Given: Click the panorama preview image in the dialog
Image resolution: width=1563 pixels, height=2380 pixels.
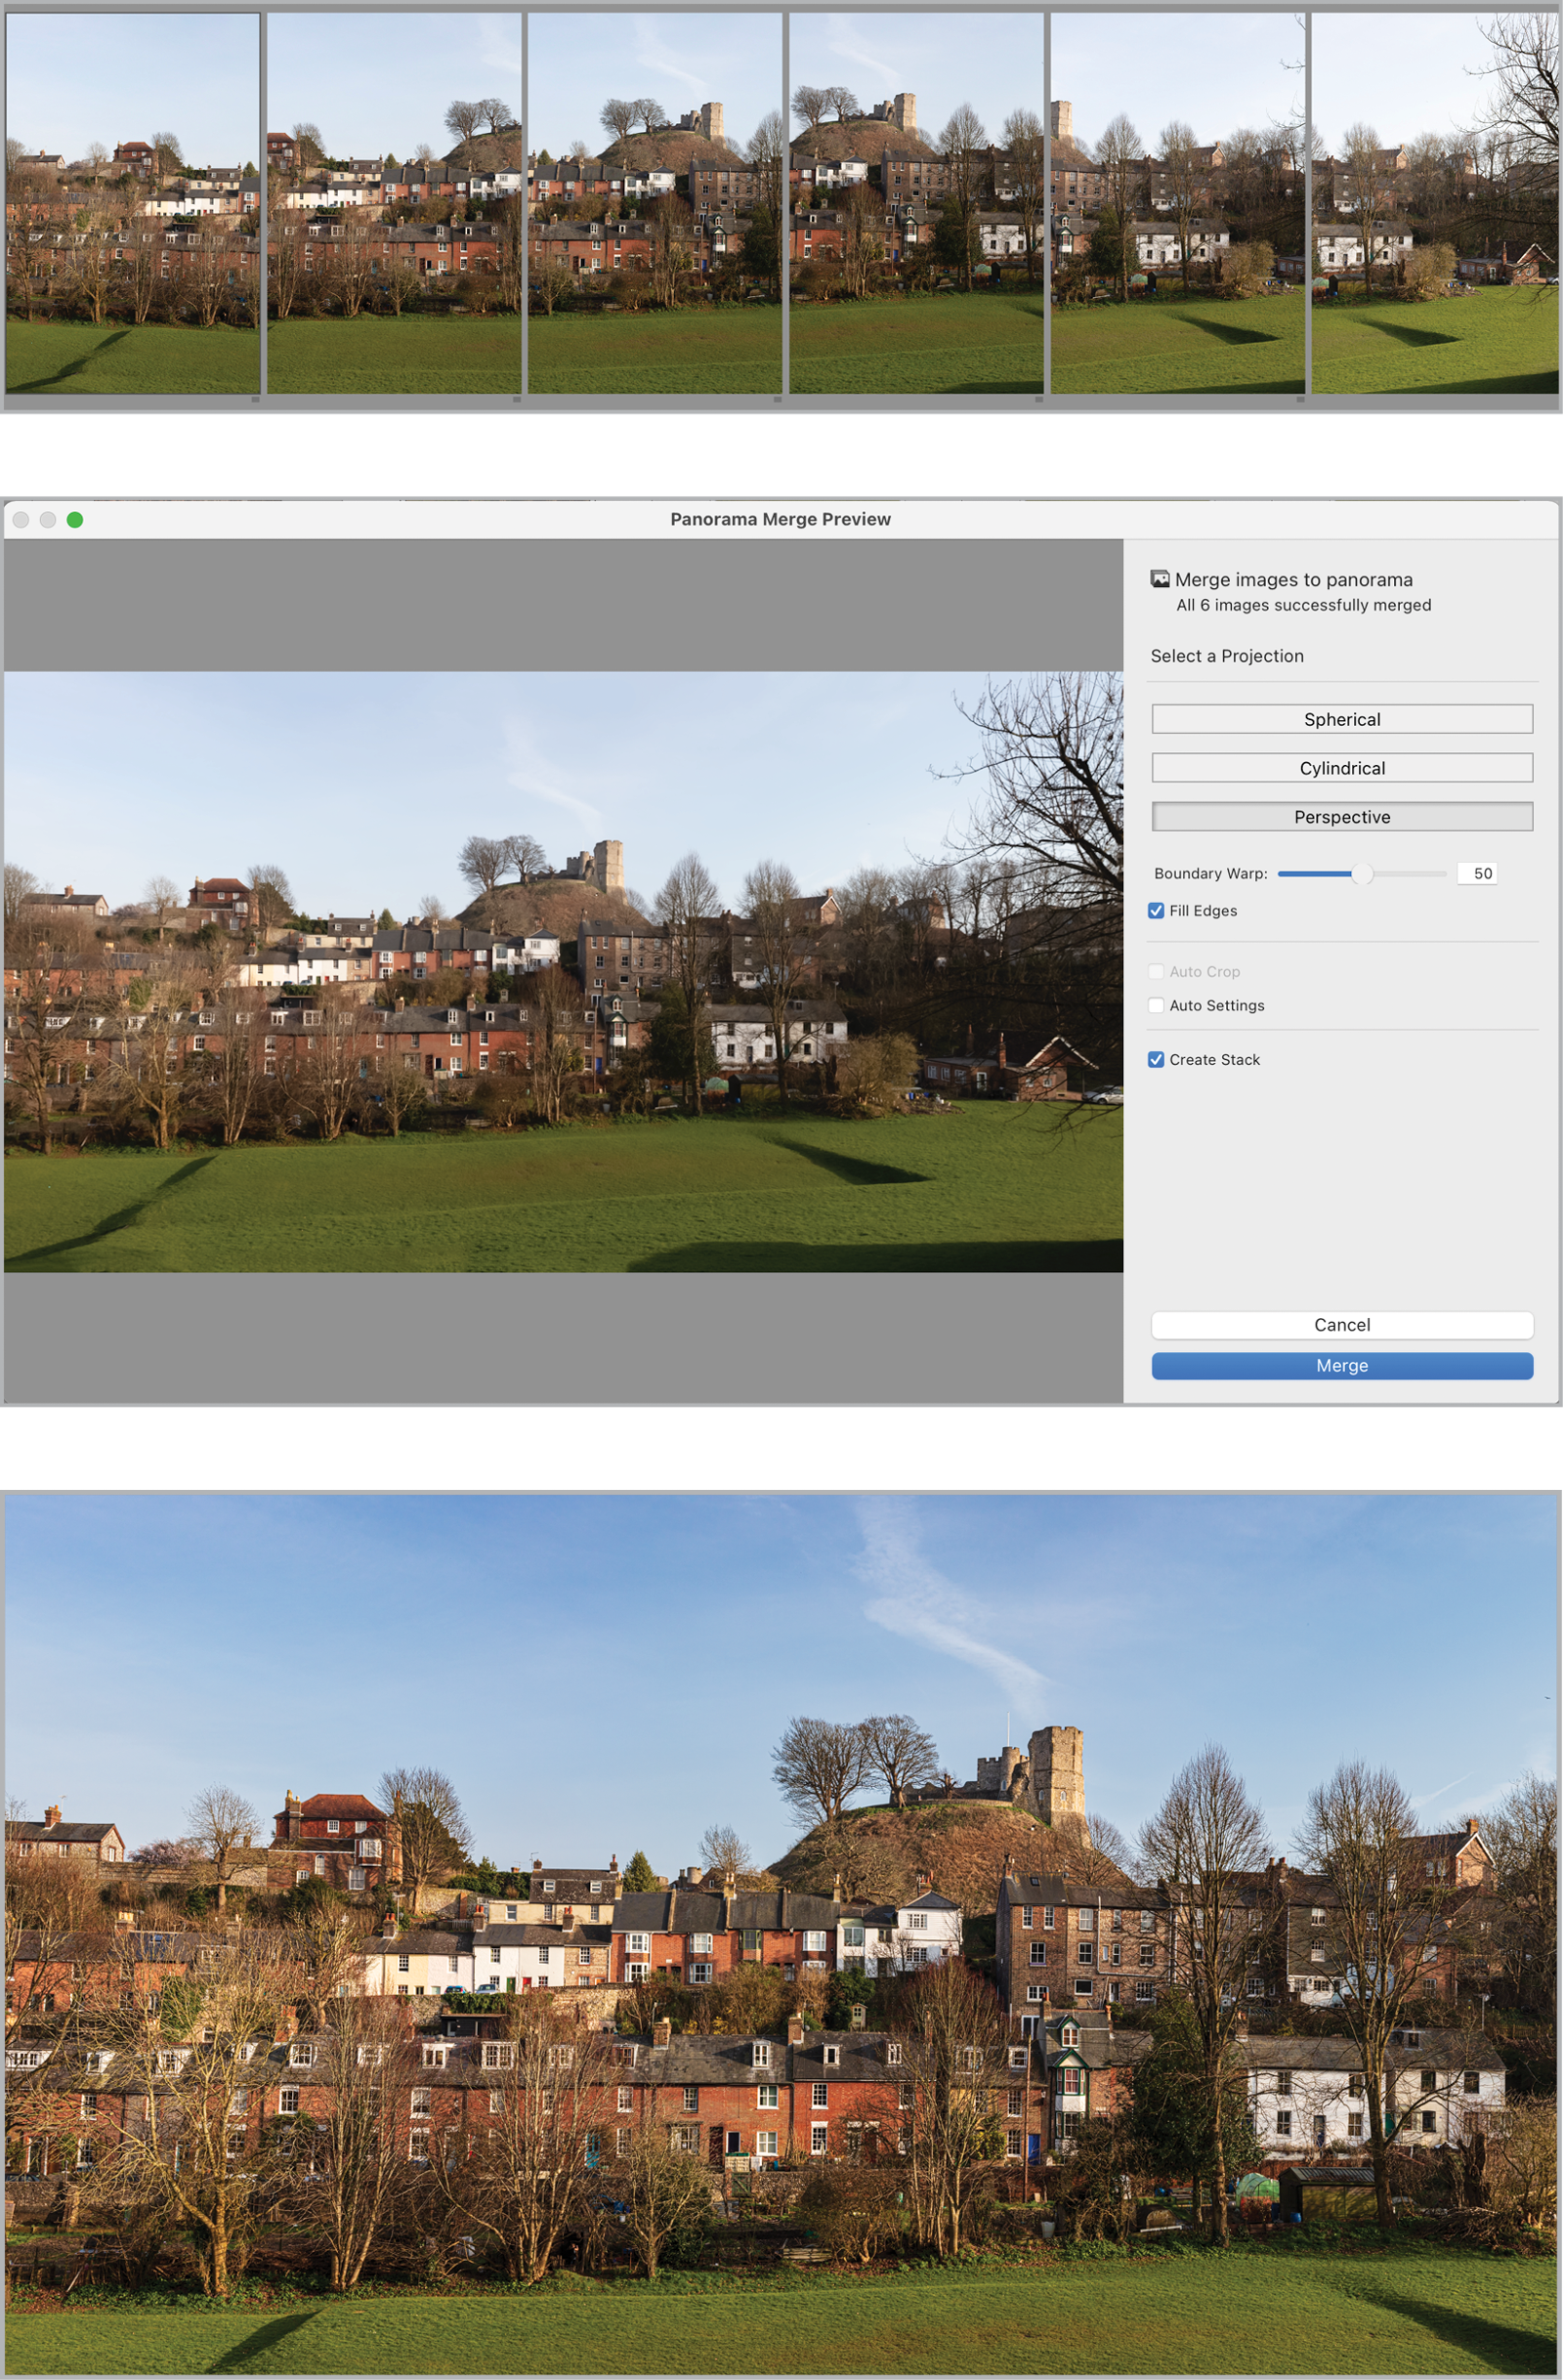Looking at the screenshot, I should click(x=563, y=972).
